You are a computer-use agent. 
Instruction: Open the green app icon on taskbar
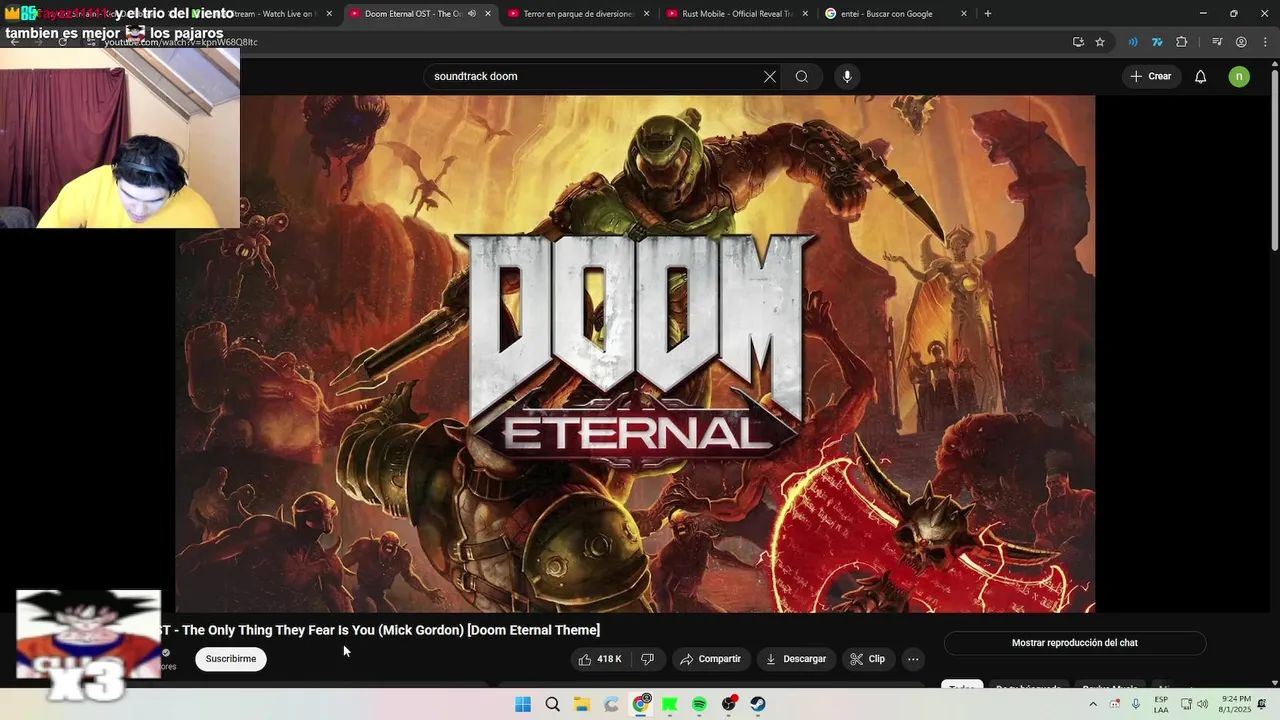[x=670, y=704]
